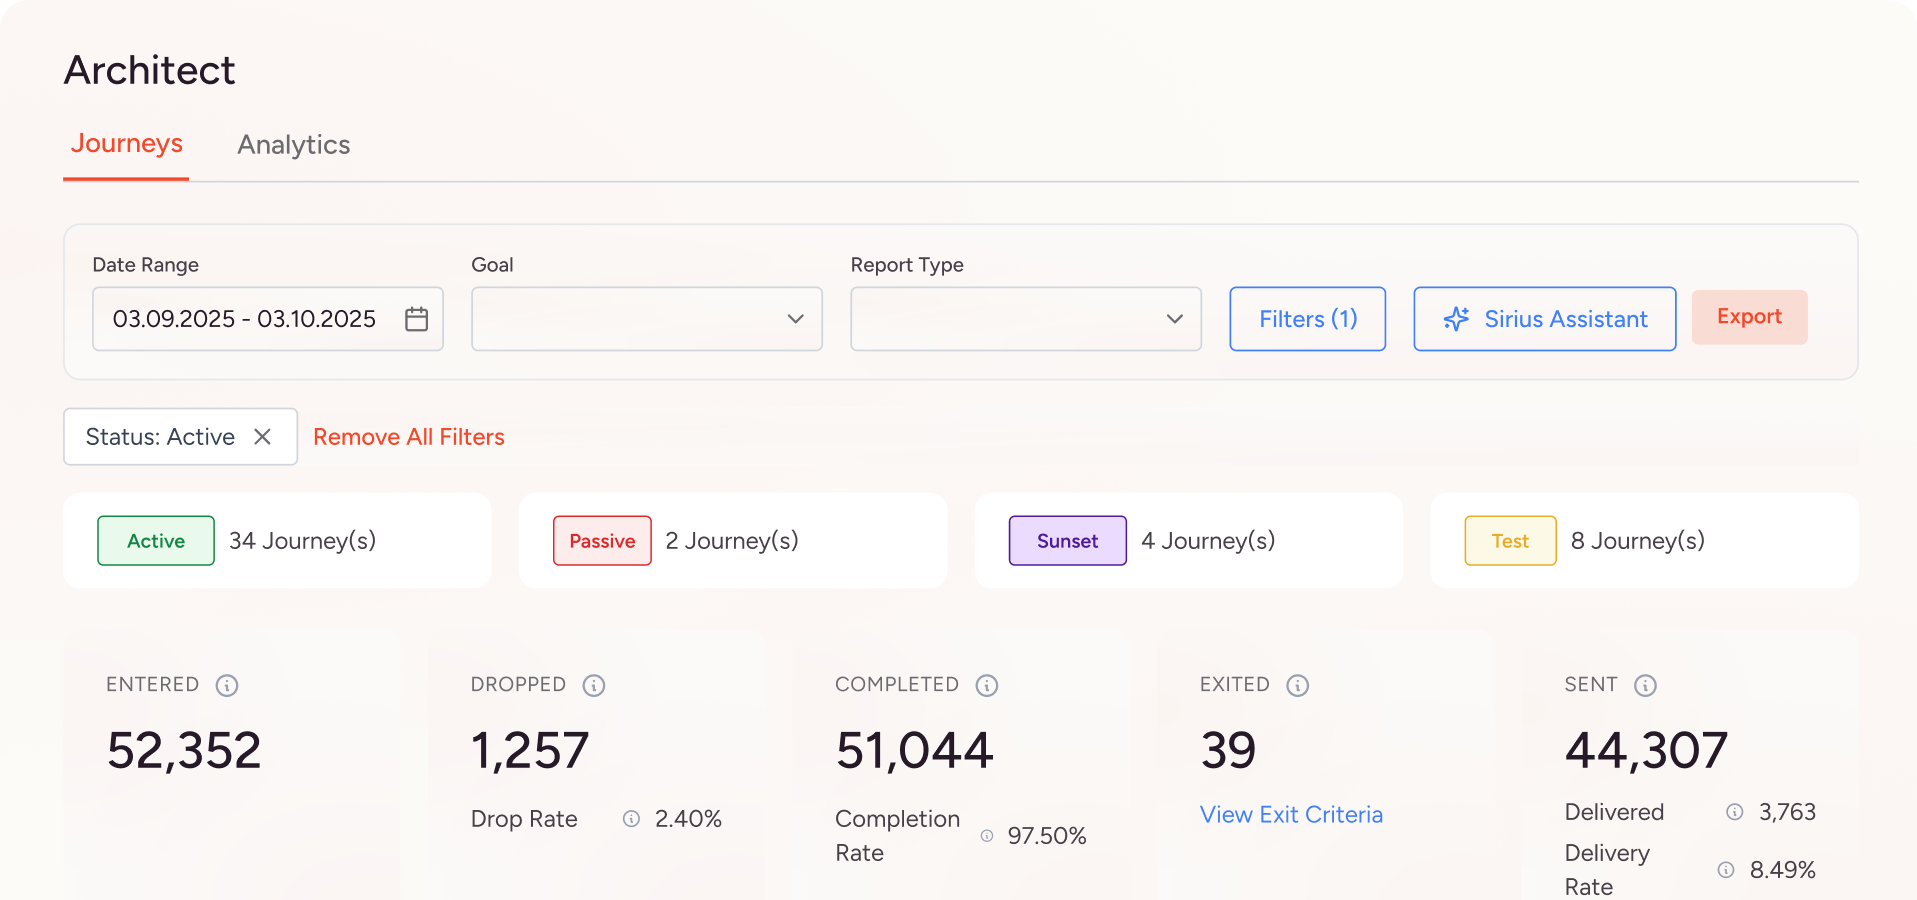Toggle the Passive journeys status badge
The width and height of the screenshot is (1917, 900).
[602, 541]
